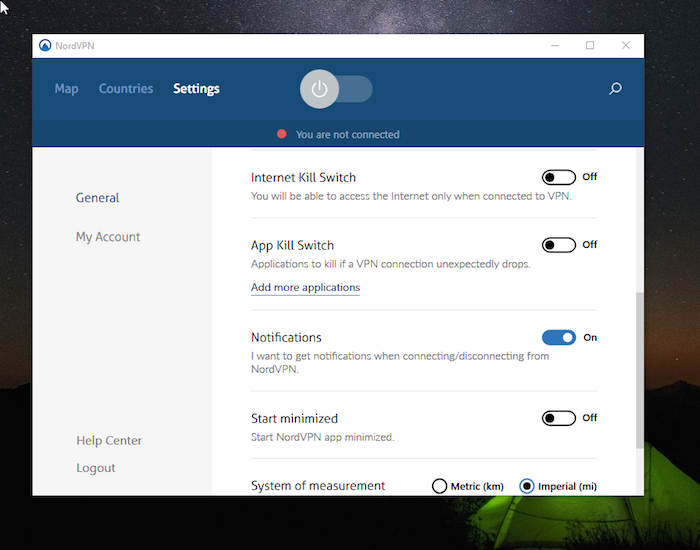Click Logout in the sidebar
Image resolution: width=700 pixels, height=550 pixels.
click(x=96, y=468)
